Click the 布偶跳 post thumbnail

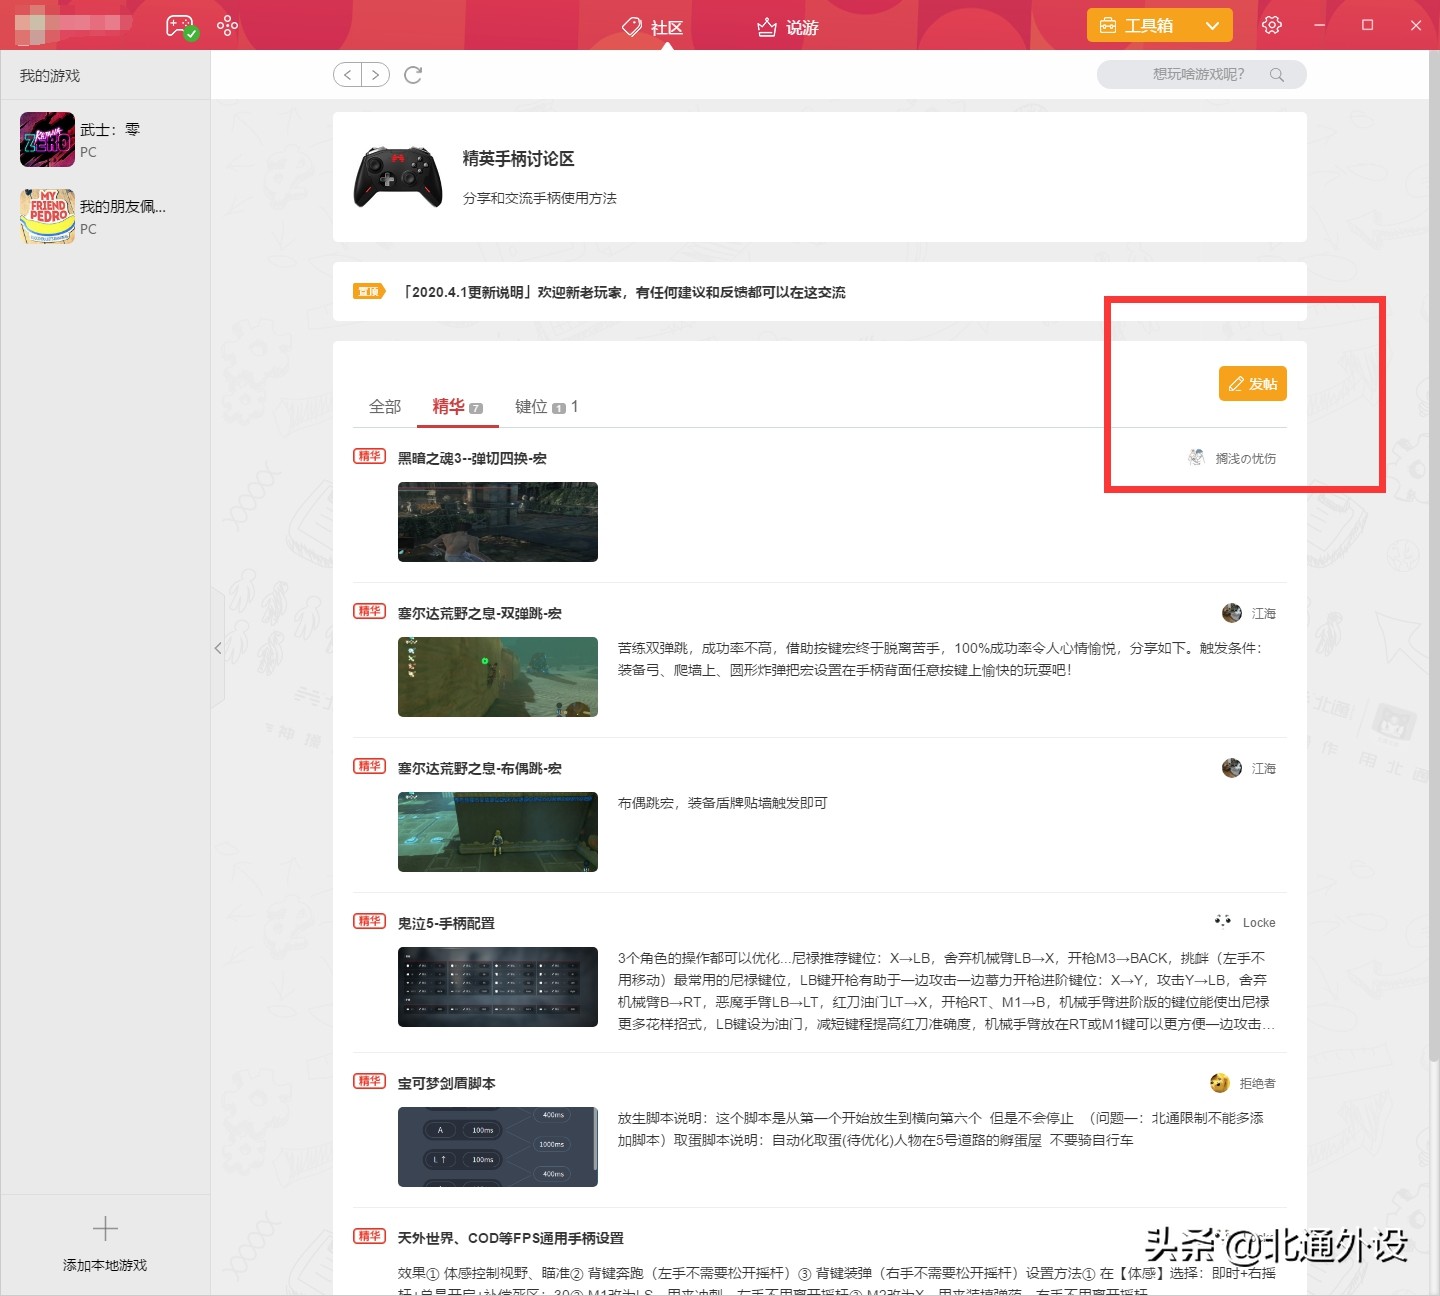498,832
